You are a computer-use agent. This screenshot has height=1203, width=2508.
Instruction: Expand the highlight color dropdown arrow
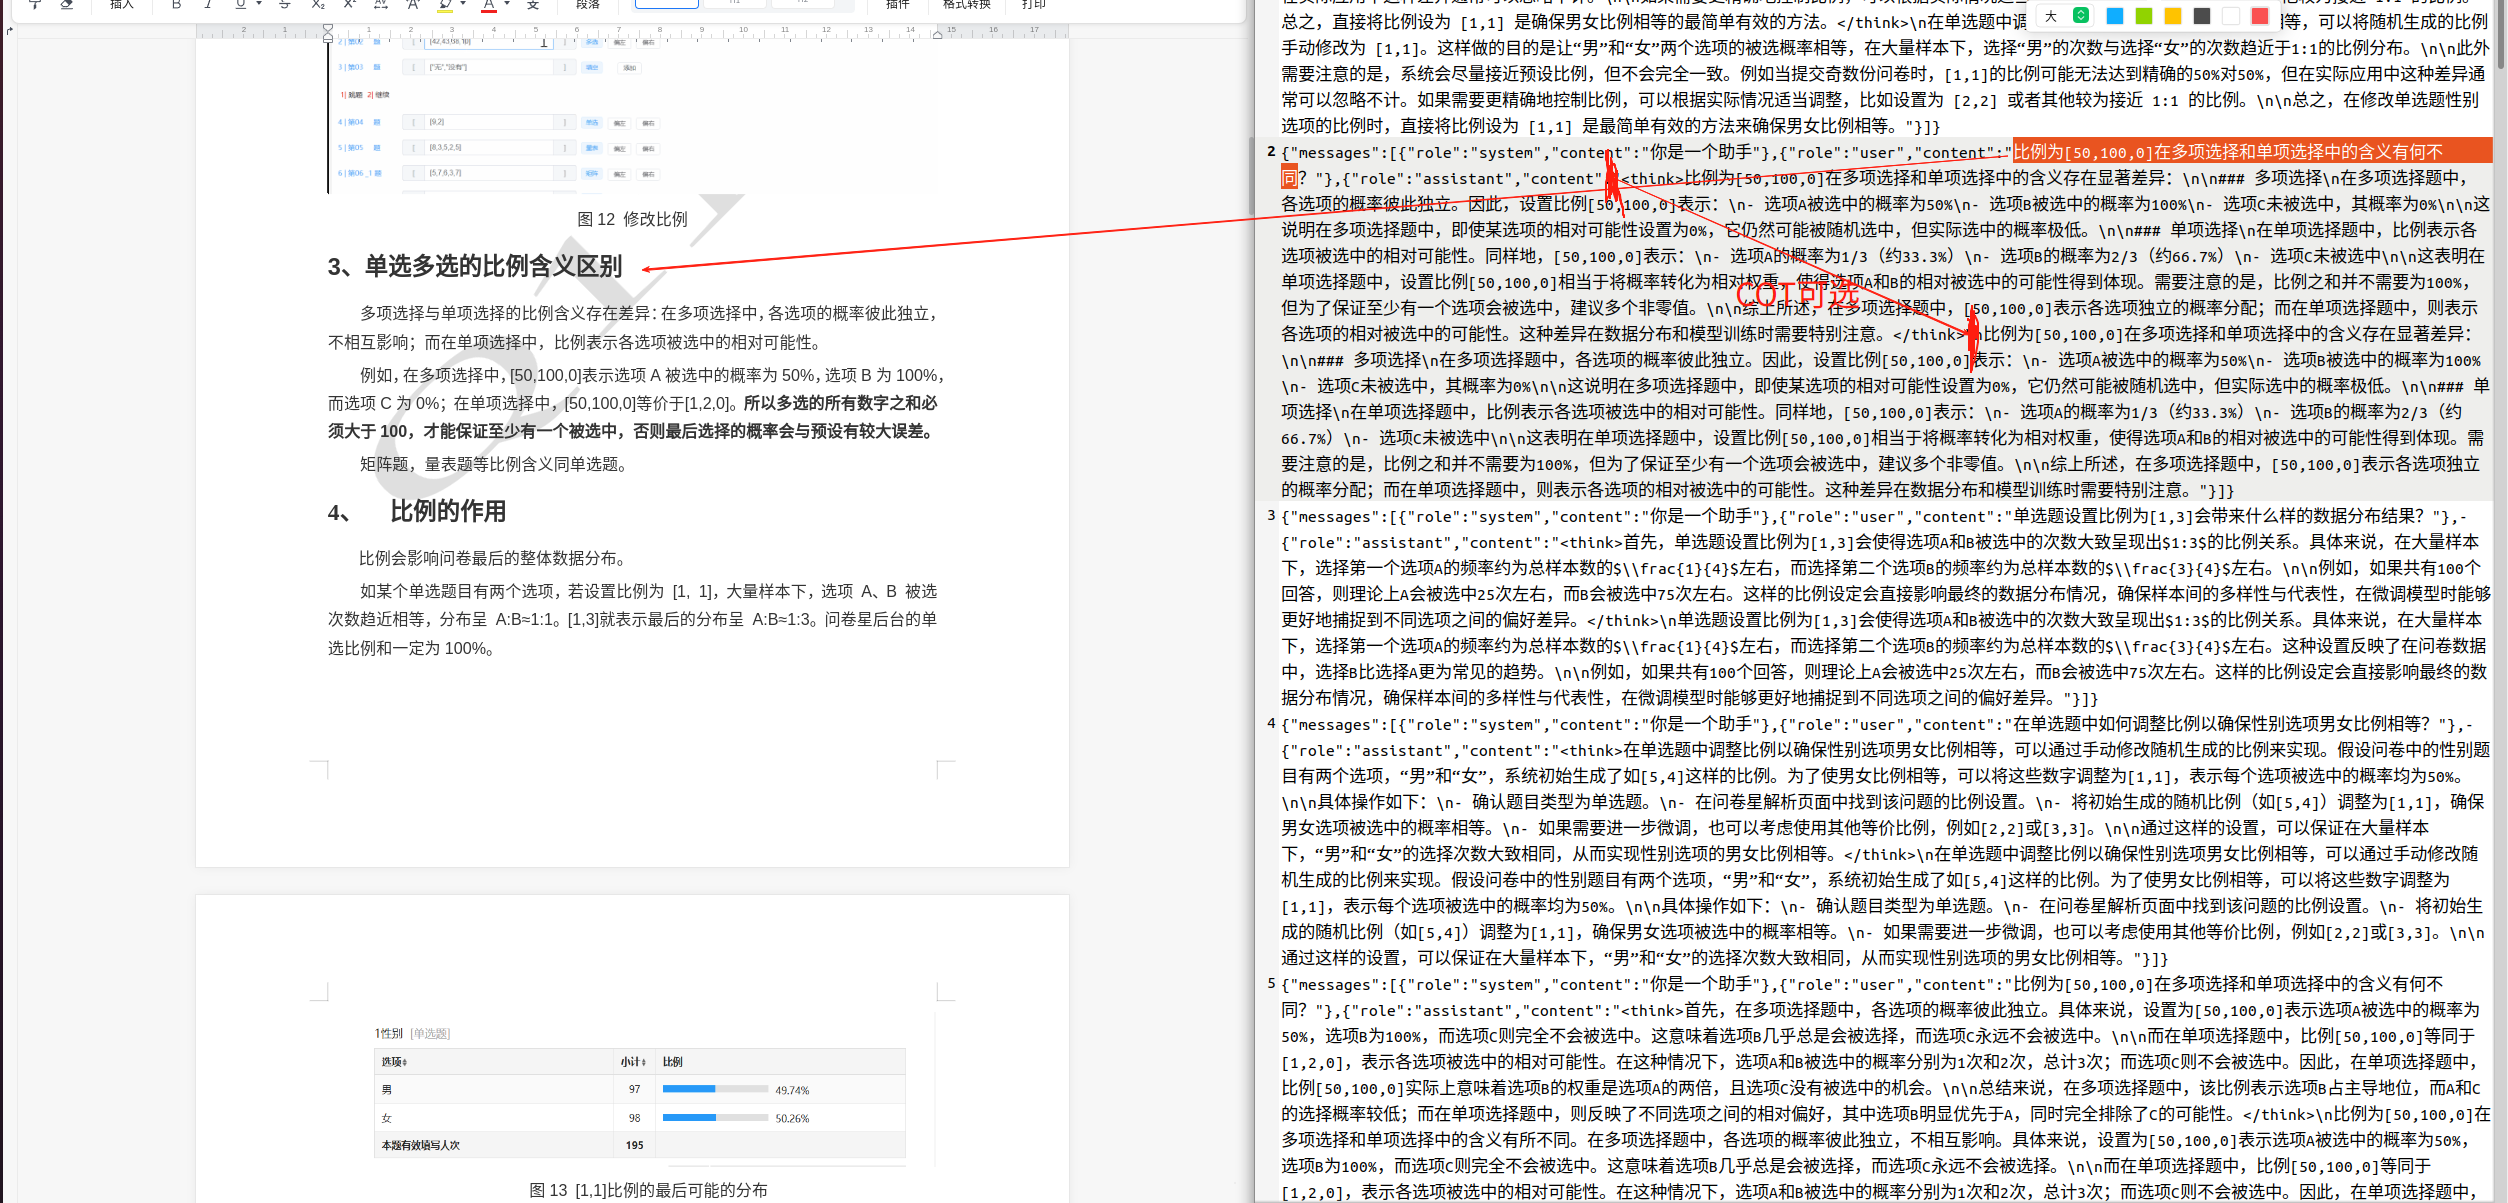click(x=463, y=5)
